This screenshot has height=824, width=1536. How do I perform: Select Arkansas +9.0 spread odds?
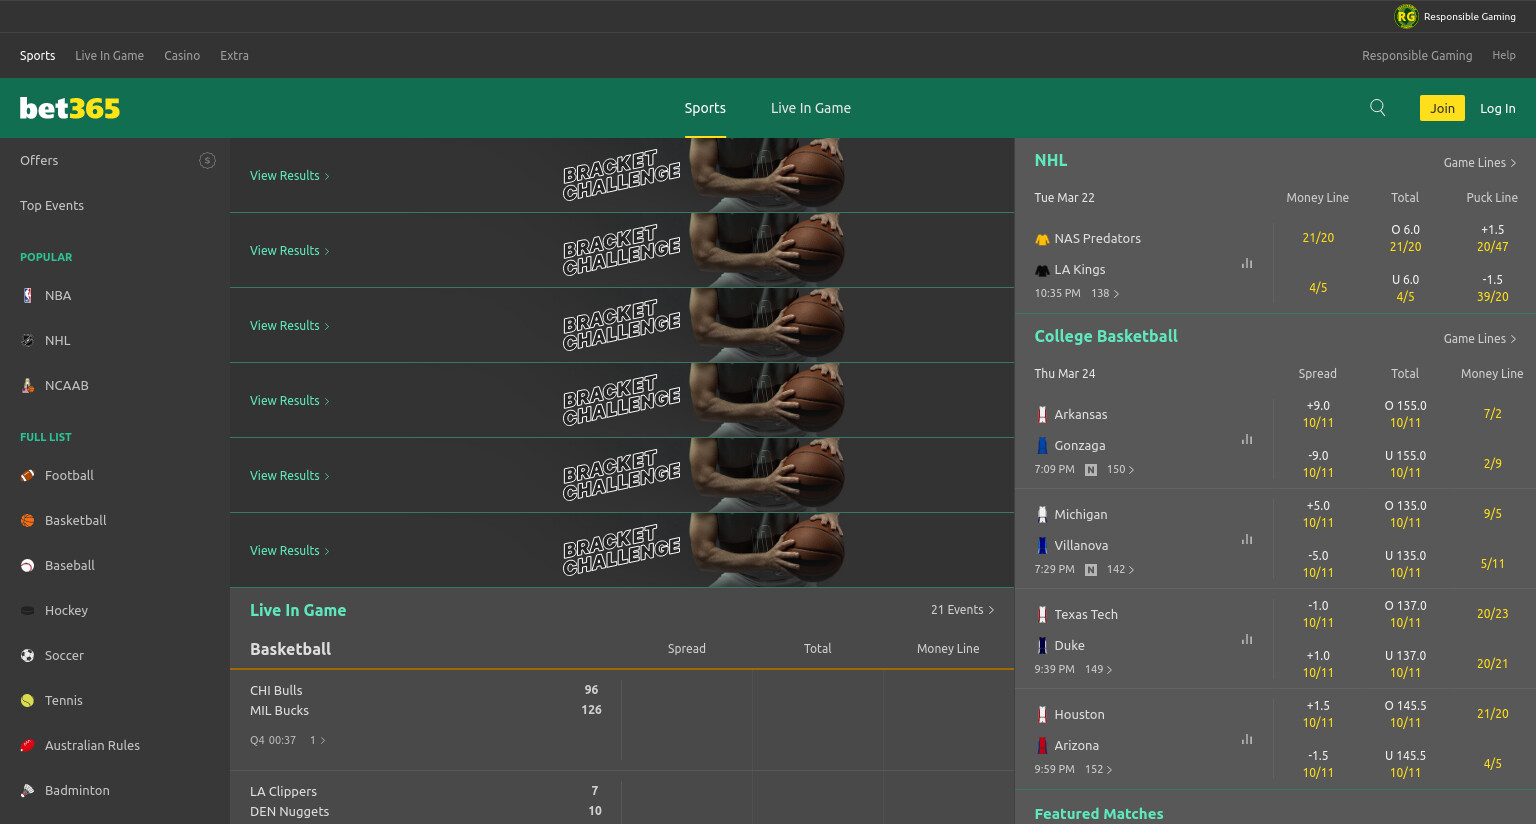point(1318,414)
